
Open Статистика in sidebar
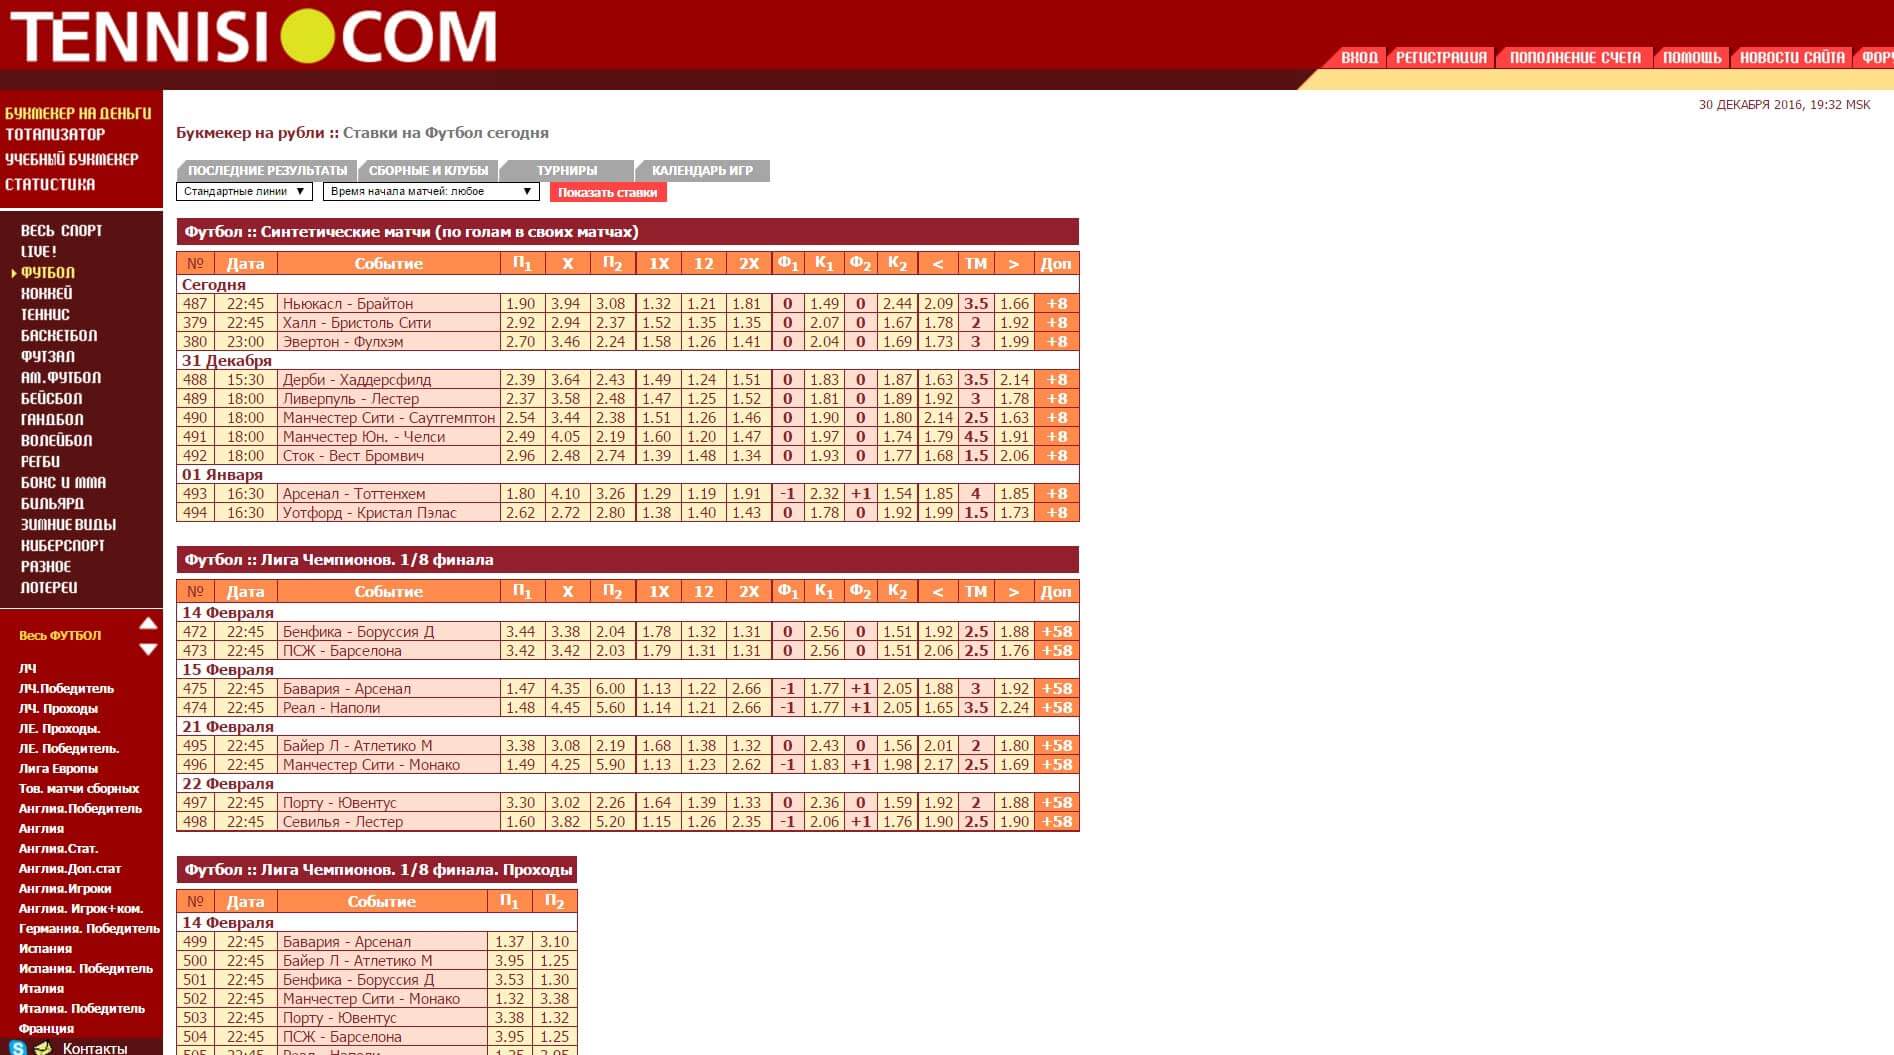click(50, 184)
